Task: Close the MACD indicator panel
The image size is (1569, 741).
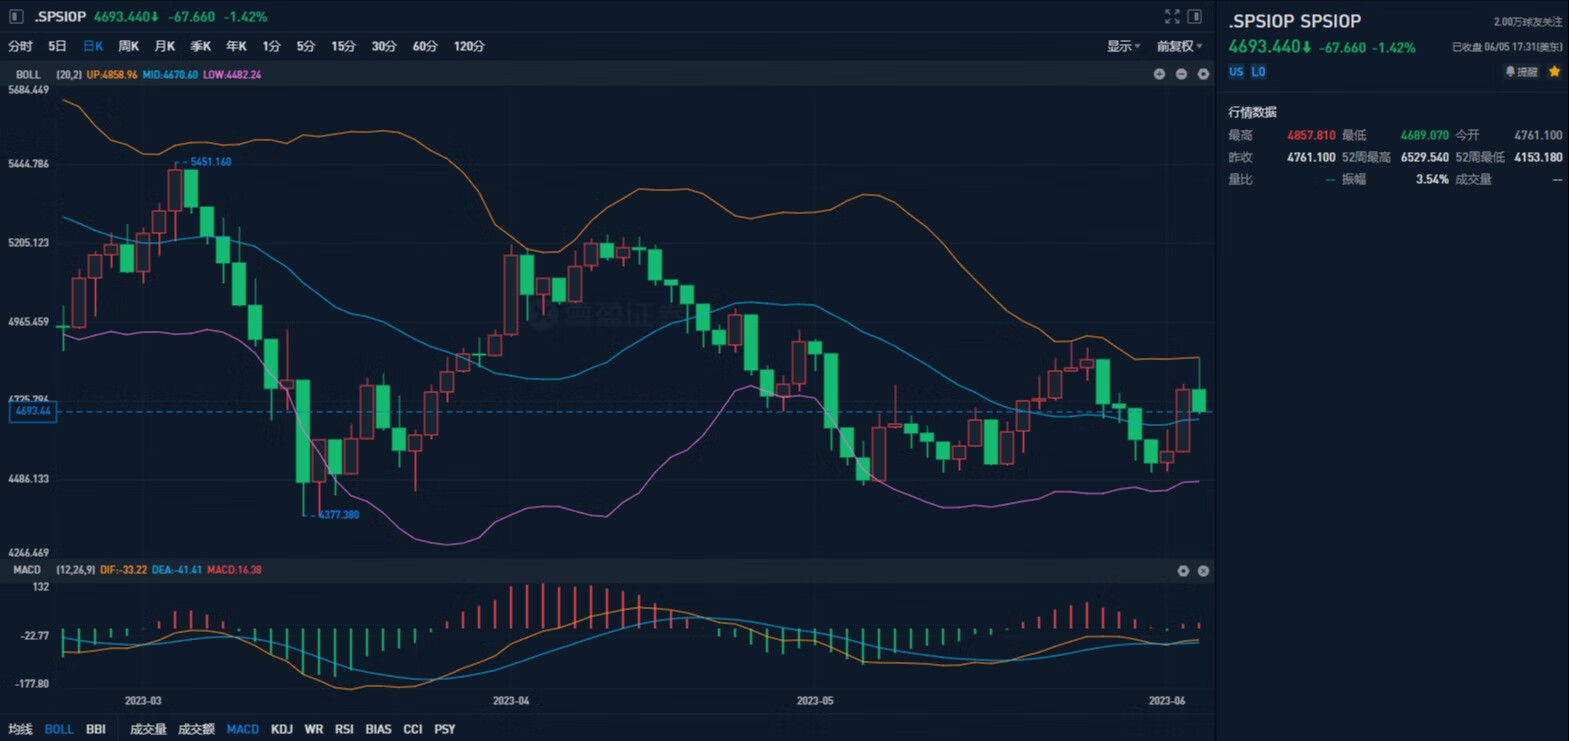Action: (x=1203, y=570)
